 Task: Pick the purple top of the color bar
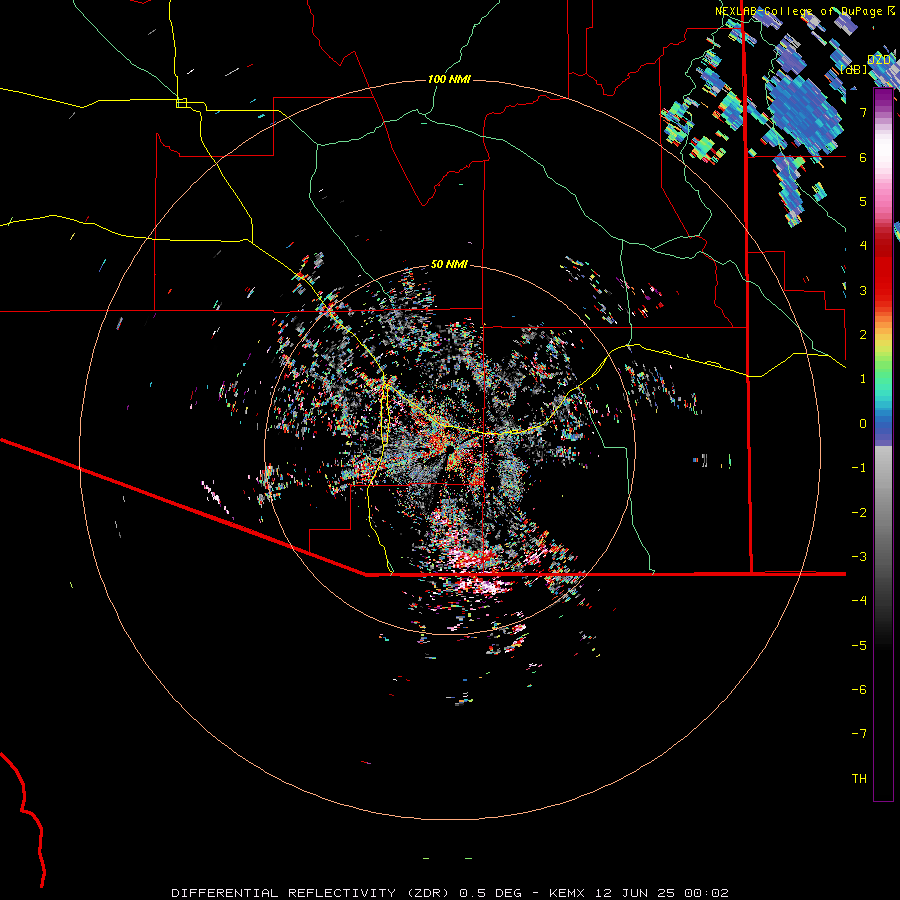[x=883, y=98]
